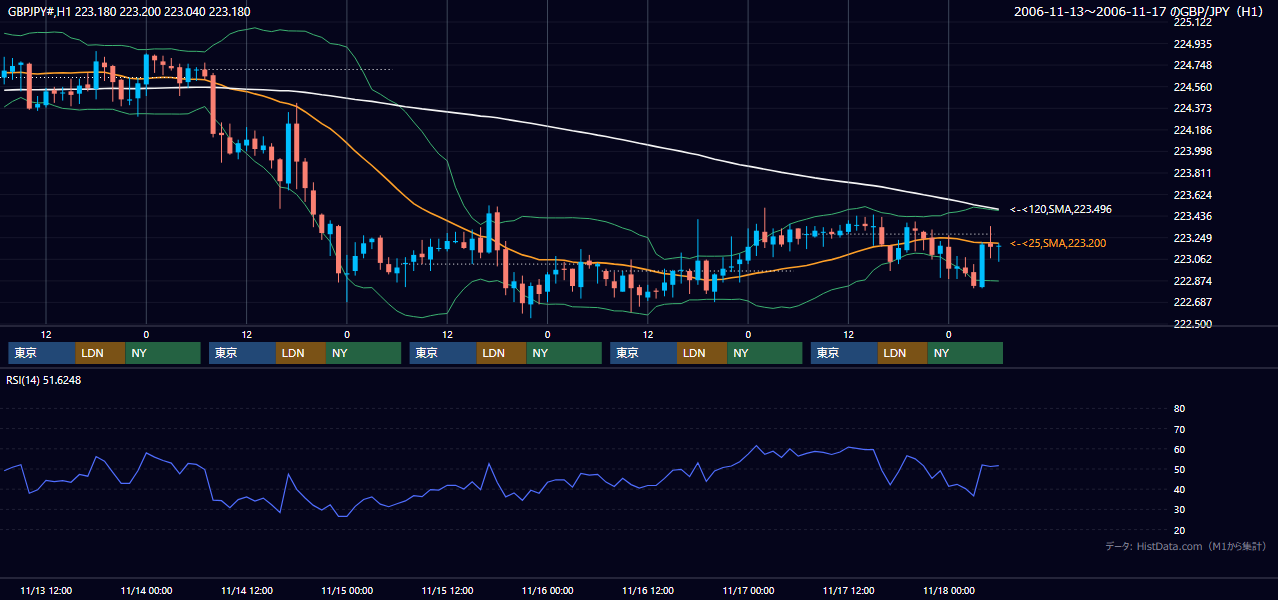Click the 223.624 price axis label
This screenshot has height=600, width=1278.
tap(1193, 195)
